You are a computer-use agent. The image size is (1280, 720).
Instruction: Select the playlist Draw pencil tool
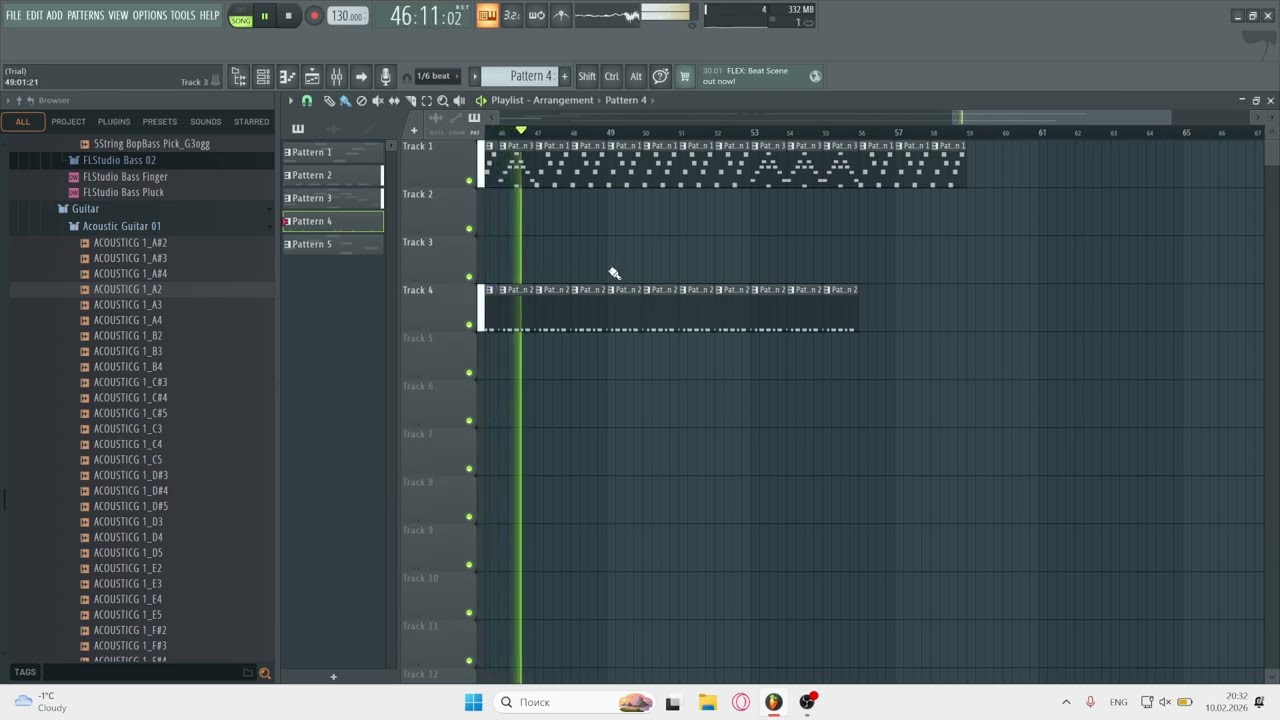pyautogui.click(x=329, y=101)
